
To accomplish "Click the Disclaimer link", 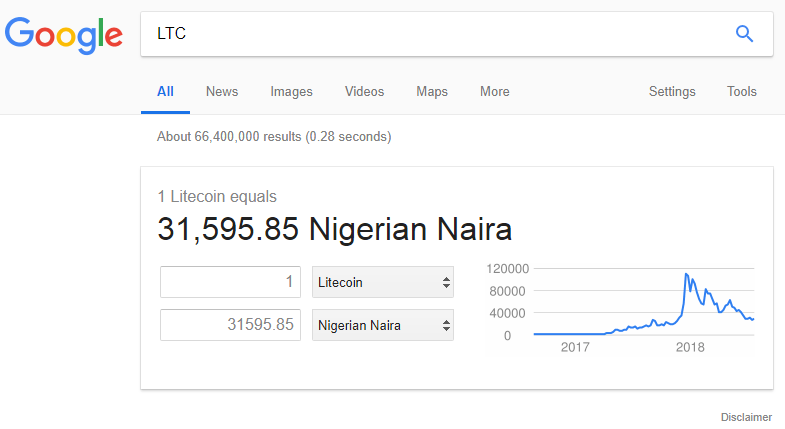I will point(746,417).
